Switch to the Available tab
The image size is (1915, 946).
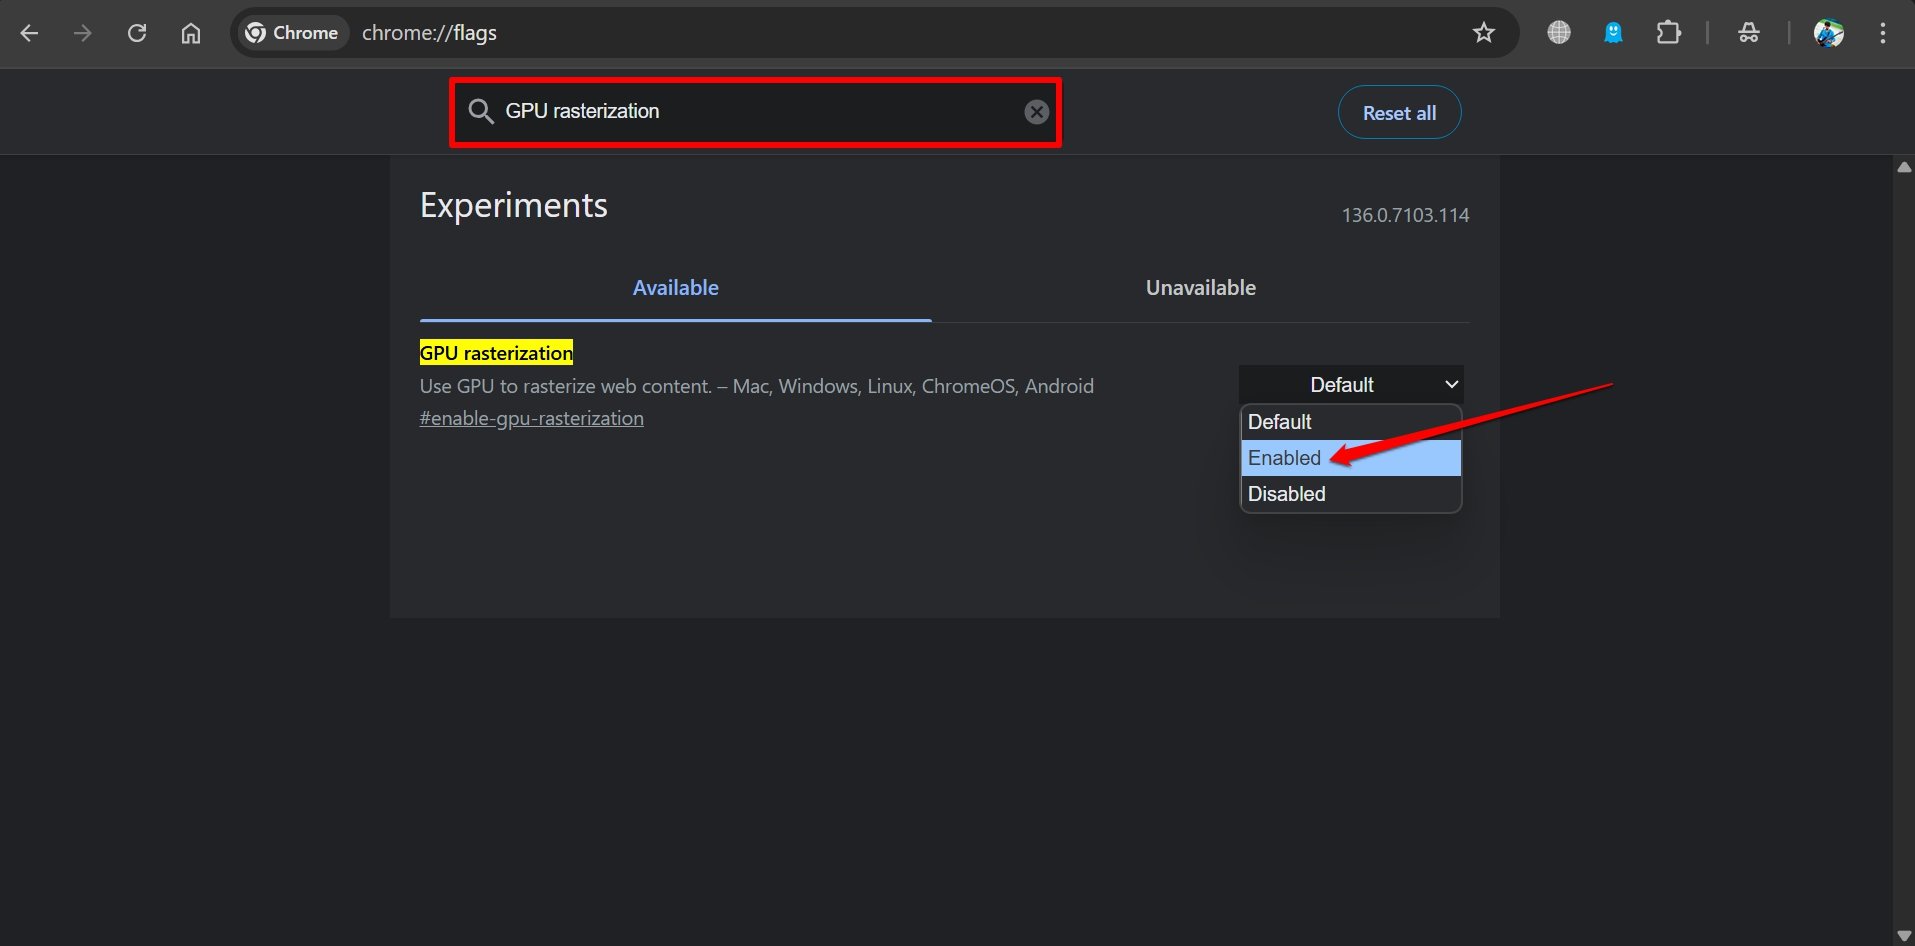[x=676, y=288]
